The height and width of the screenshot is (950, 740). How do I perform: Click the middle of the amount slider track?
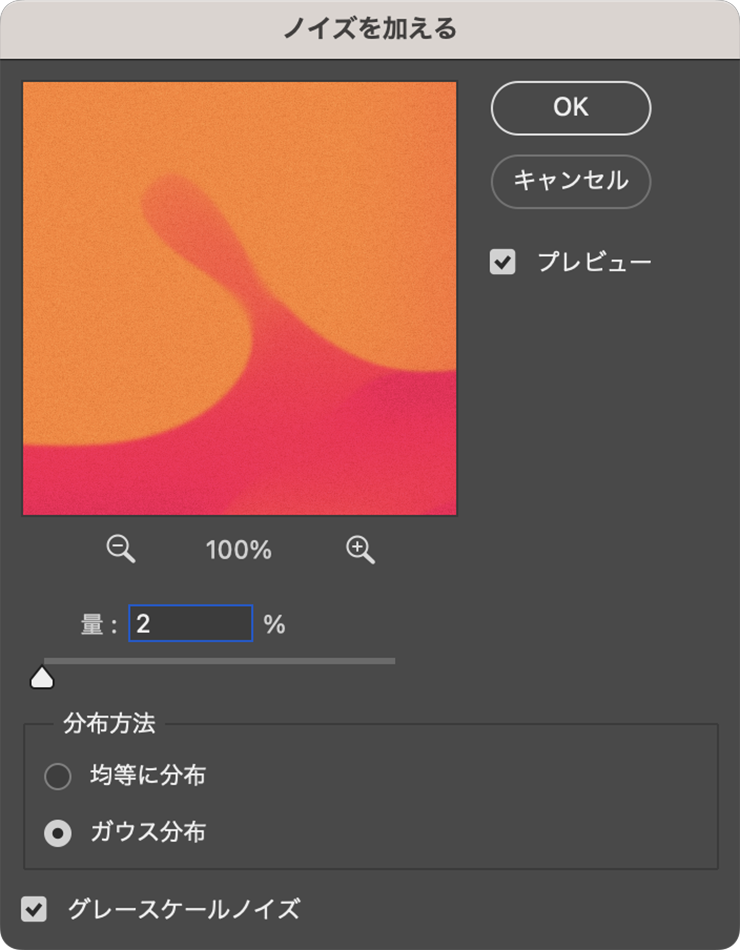click(x=219, y=661)
